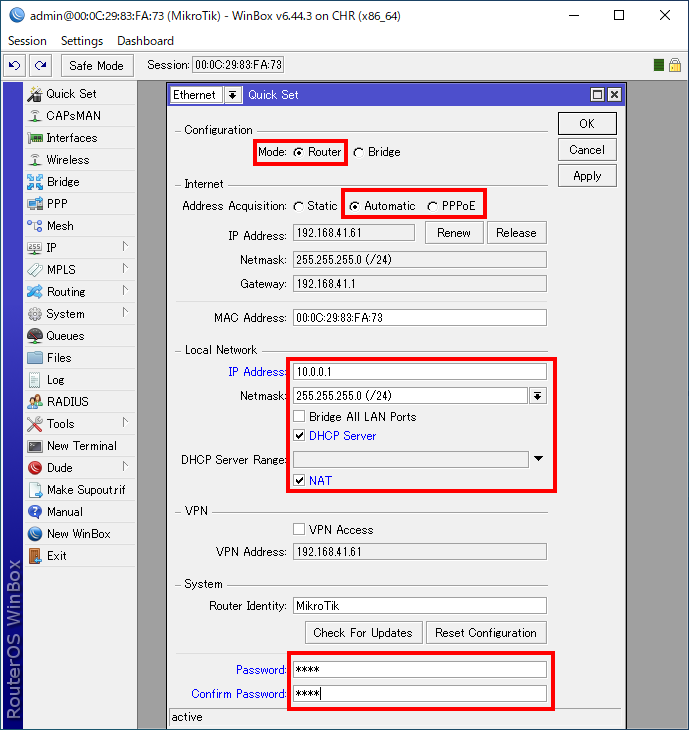Image resolution: width=689 pixels, height=730 pixels.
Task: Click the OK button
Action: 587,124
